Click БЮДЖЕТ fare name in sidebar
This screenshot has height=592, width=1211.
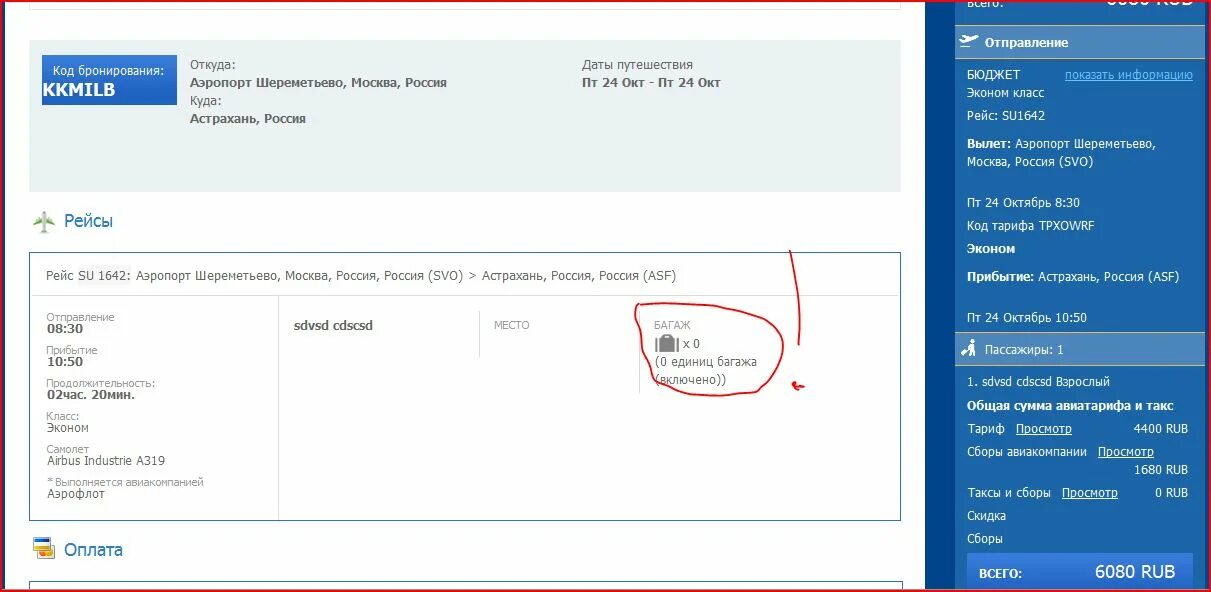point(994,75)
